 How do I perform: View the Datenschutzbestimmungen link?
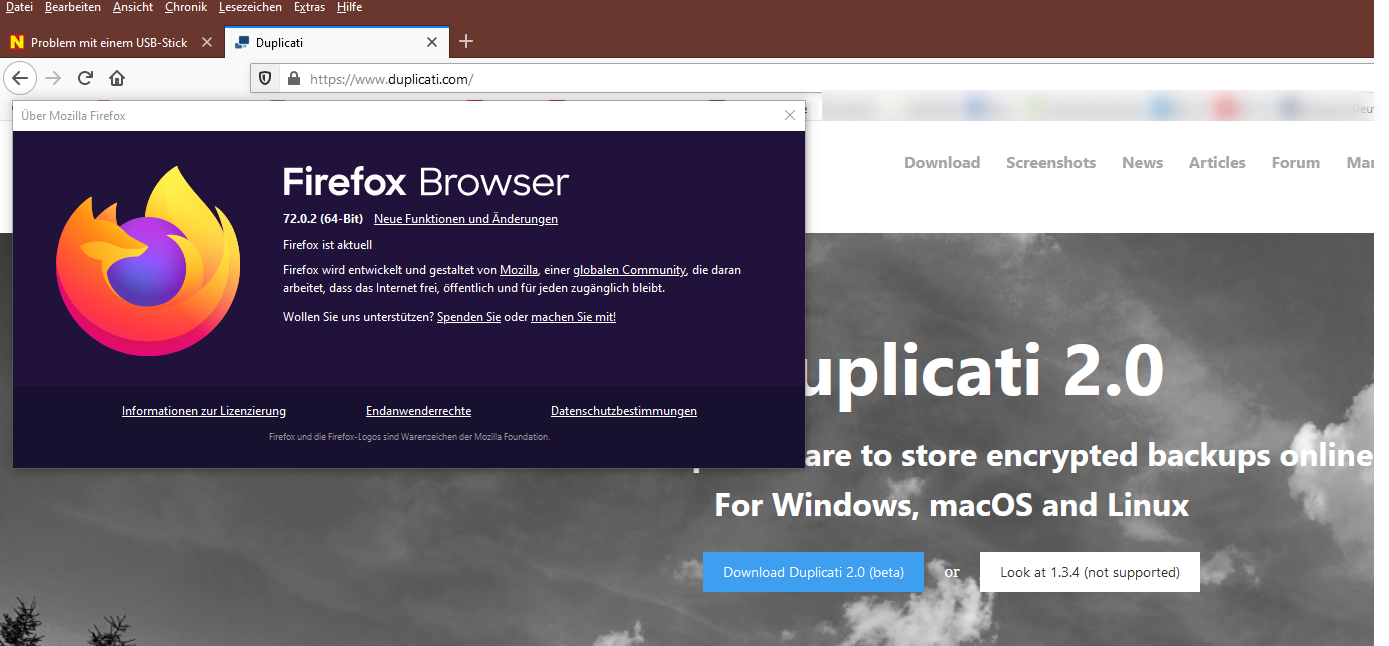click(x=624, y=411)
